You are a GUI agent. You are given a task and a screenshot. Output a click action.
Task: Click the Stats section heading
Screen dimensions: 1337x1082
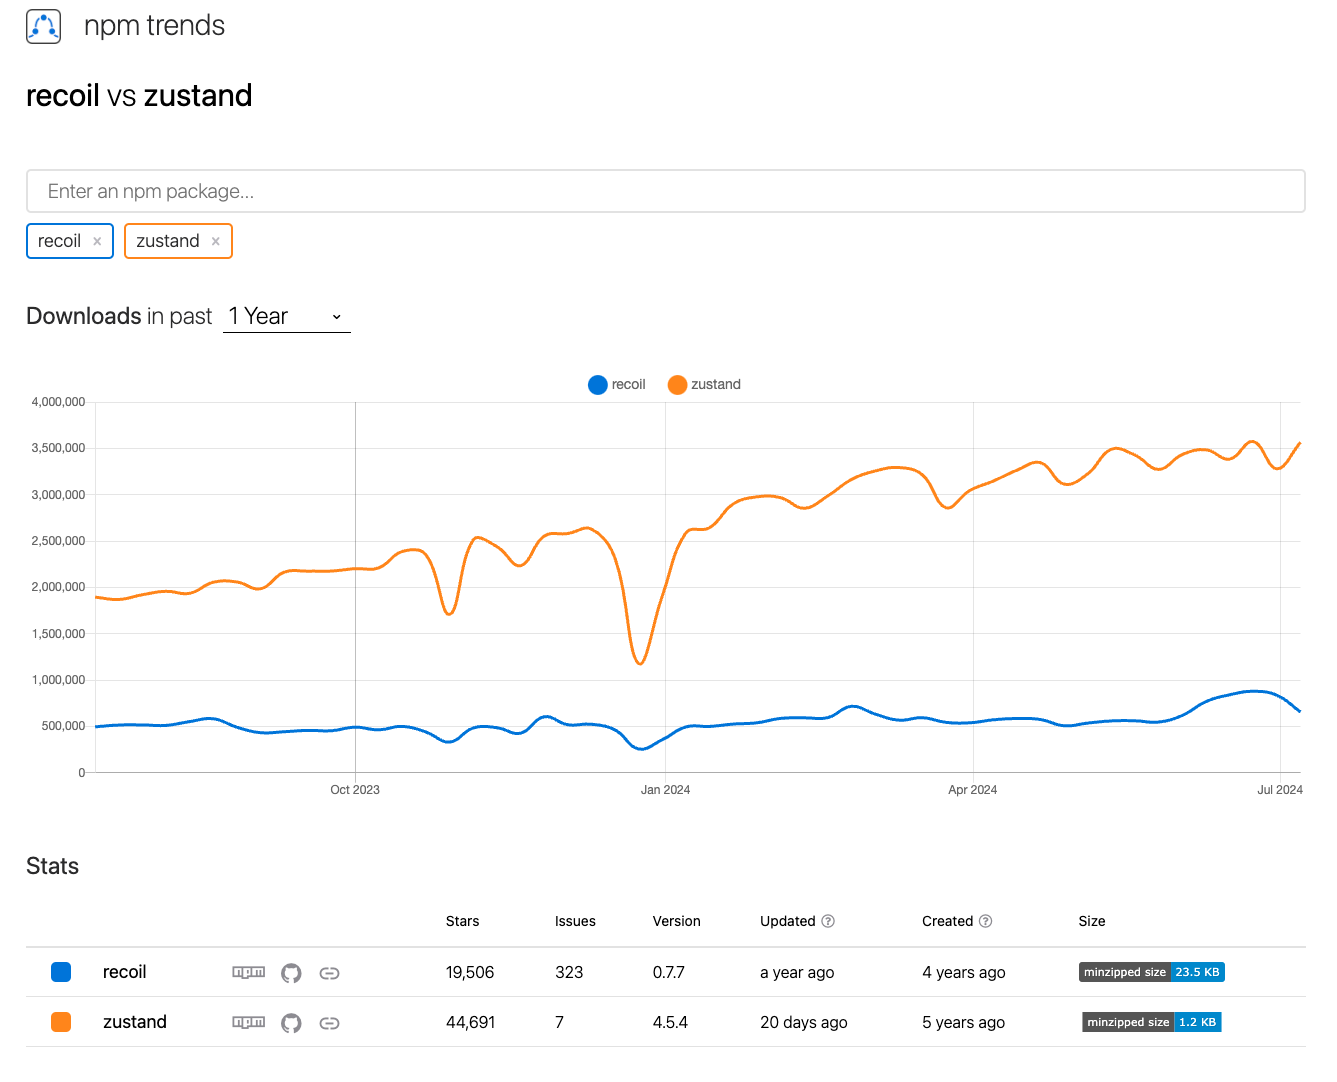point(52,866)
